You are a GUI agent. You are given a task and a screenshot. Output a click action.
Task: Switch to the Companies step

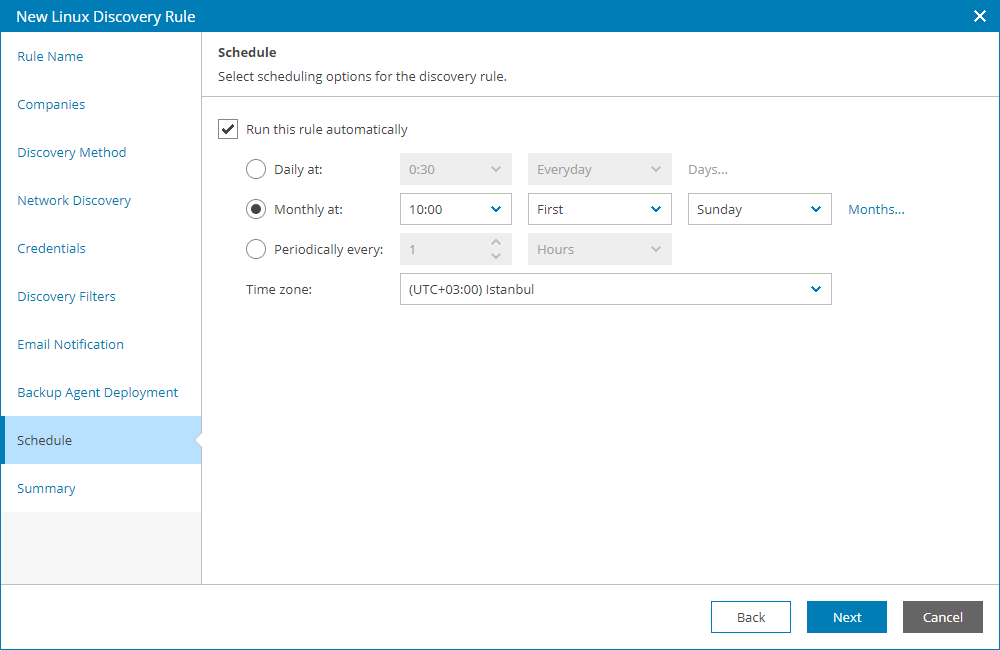coord(50,104)
